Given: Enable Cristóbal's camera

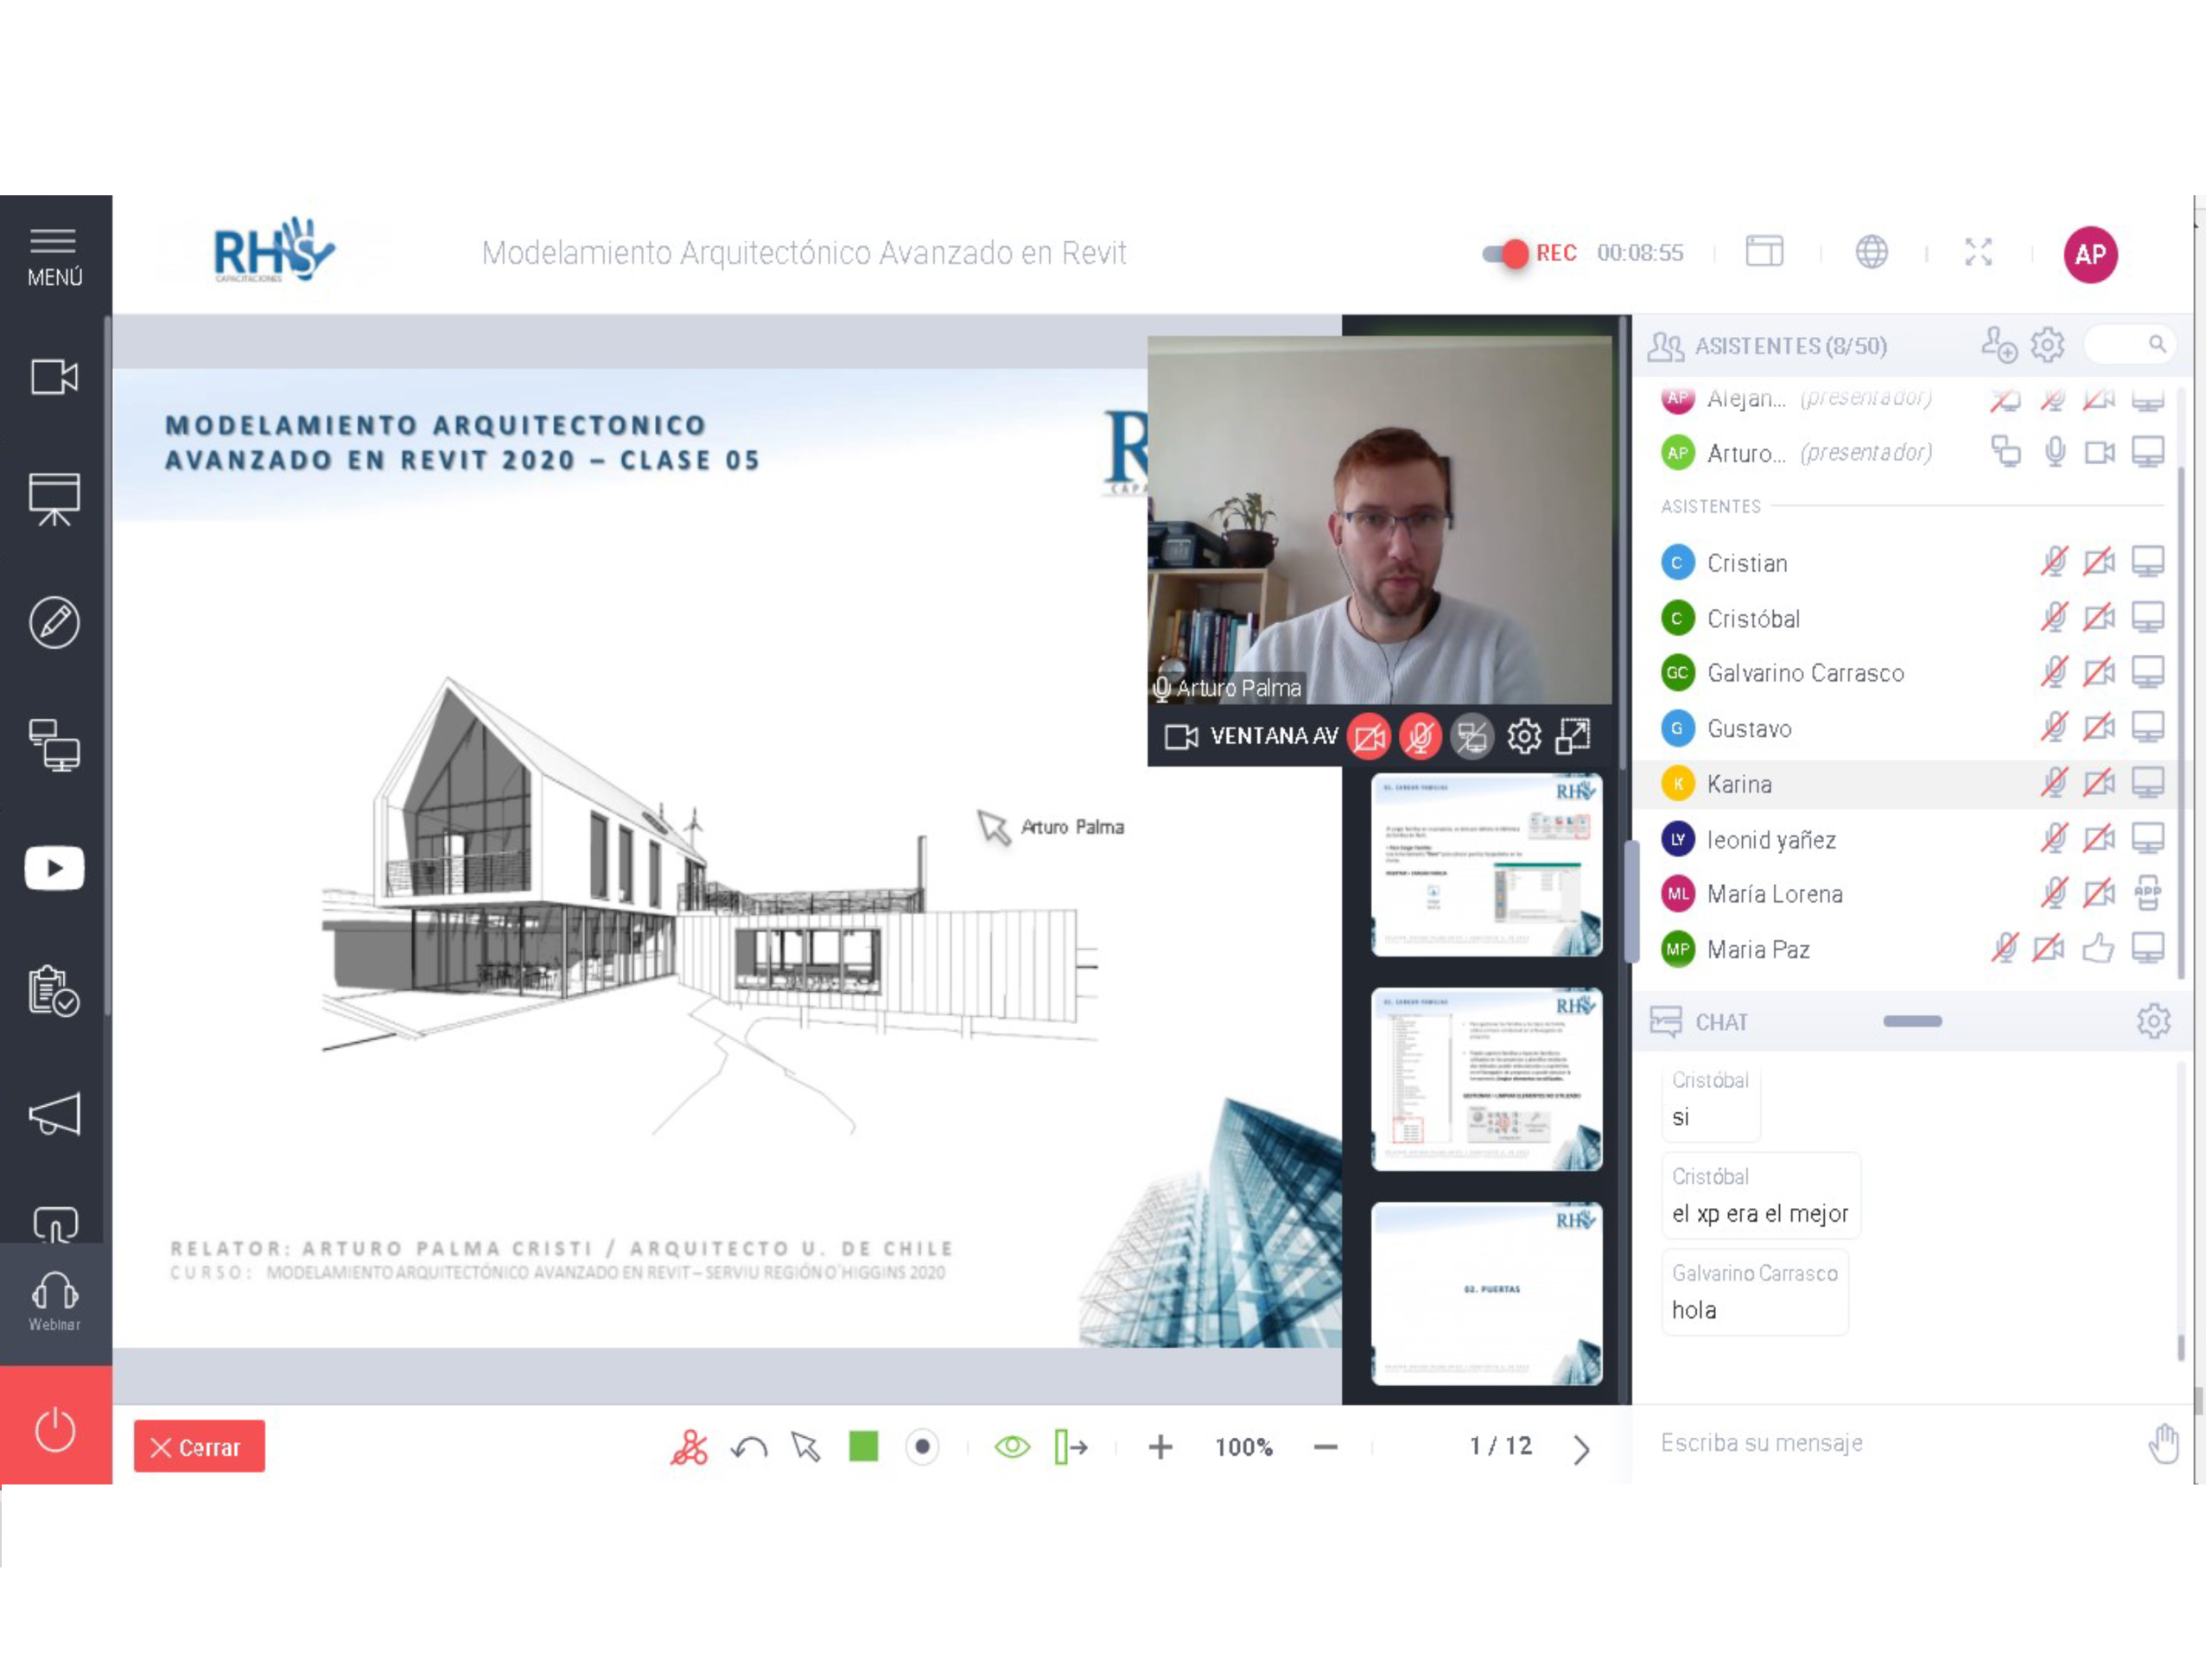Looking at the screenshot, I should 2099,618.
